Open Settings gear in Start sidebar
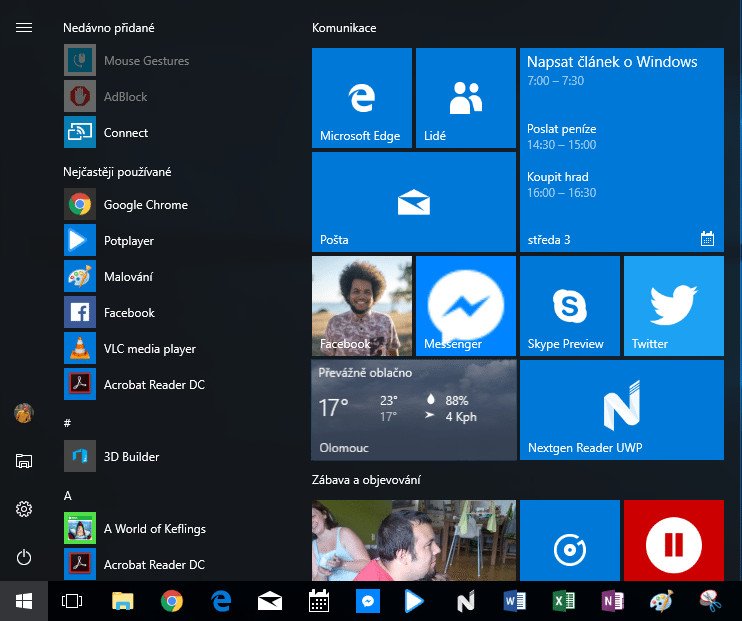 (24, 509)
